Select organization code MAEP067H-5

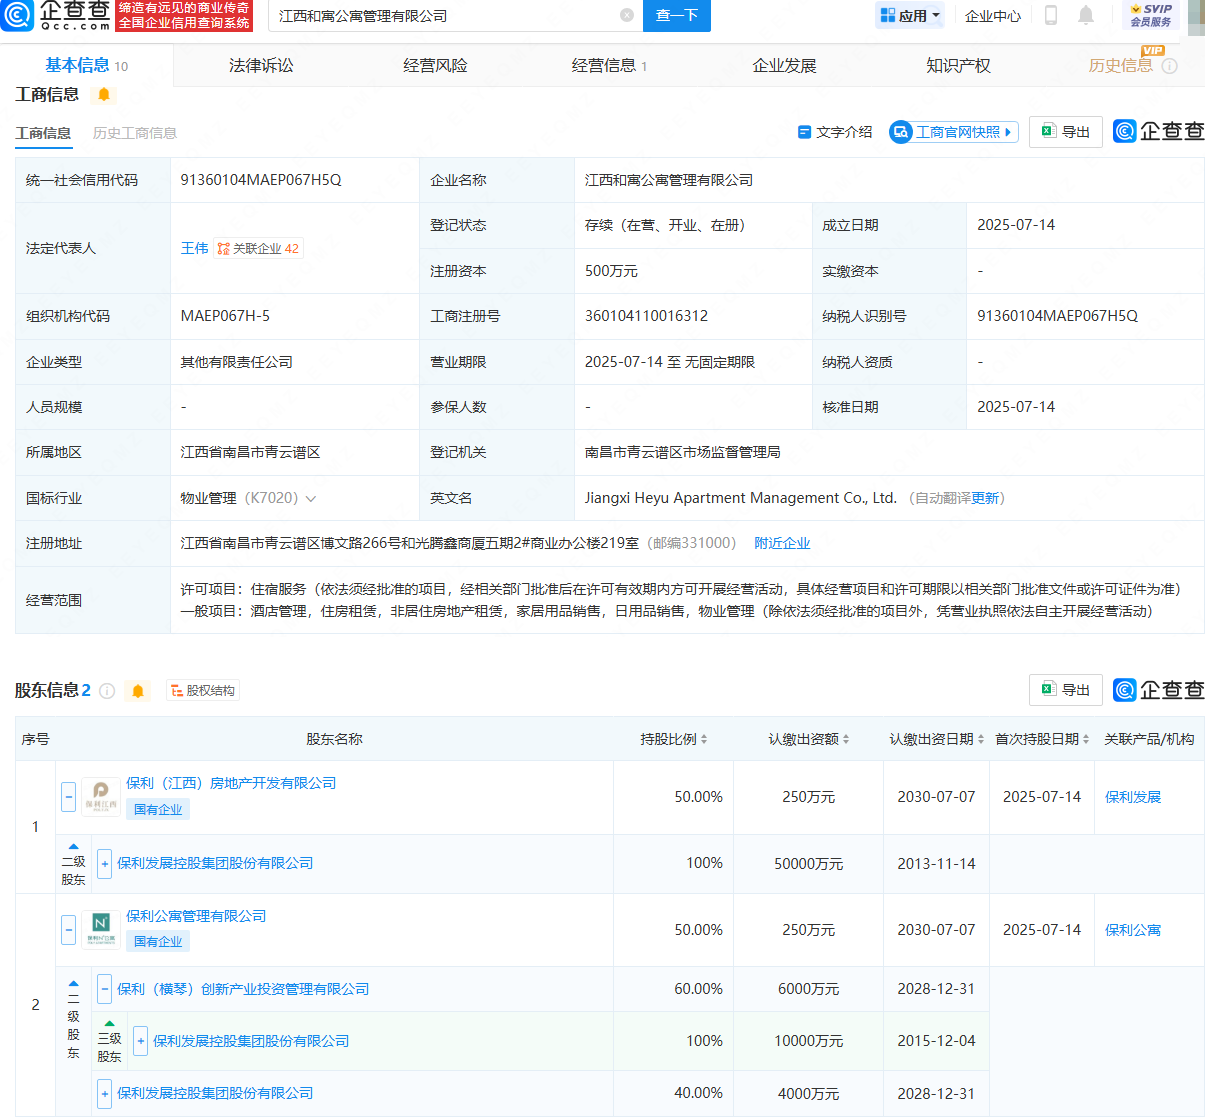[x=225, y=316]
